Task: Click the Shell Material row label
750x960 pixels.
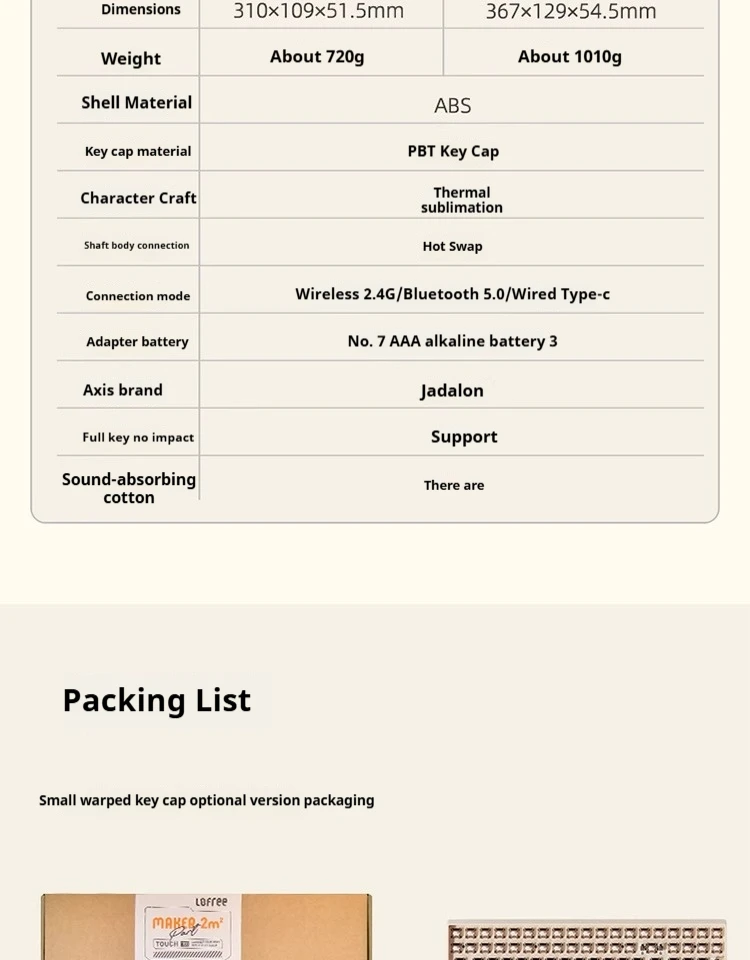Action: tap(137, 102)
